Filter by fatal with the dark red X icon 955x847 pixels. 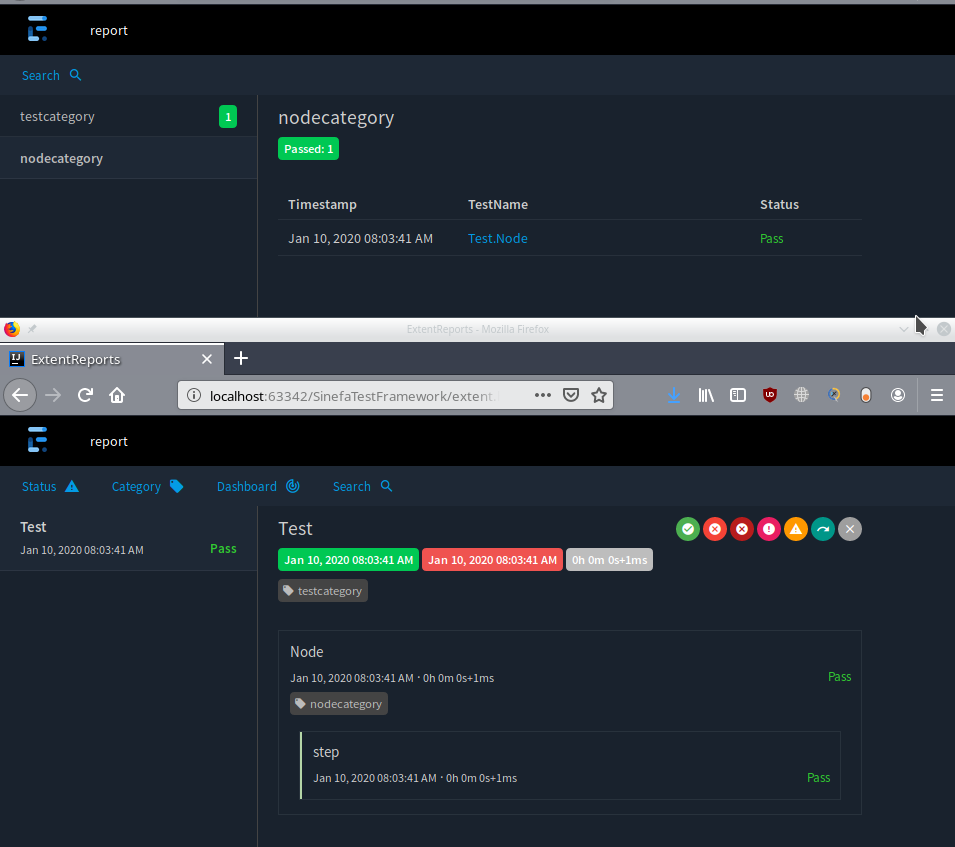pos(742,529)
